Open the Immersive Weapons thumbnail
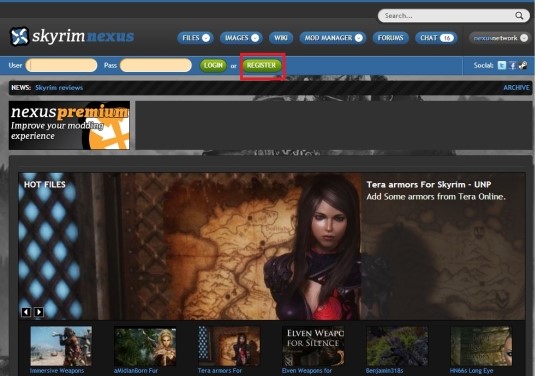Image resolution: width=550 pixels, height=376 pixels. click(61, 346)
